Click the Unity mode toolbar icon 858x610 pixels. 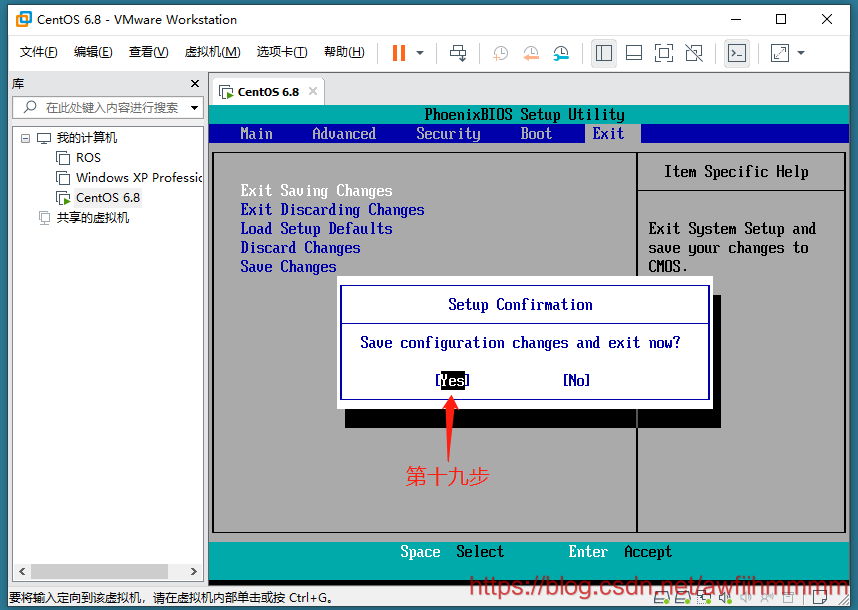click(692, 53)
